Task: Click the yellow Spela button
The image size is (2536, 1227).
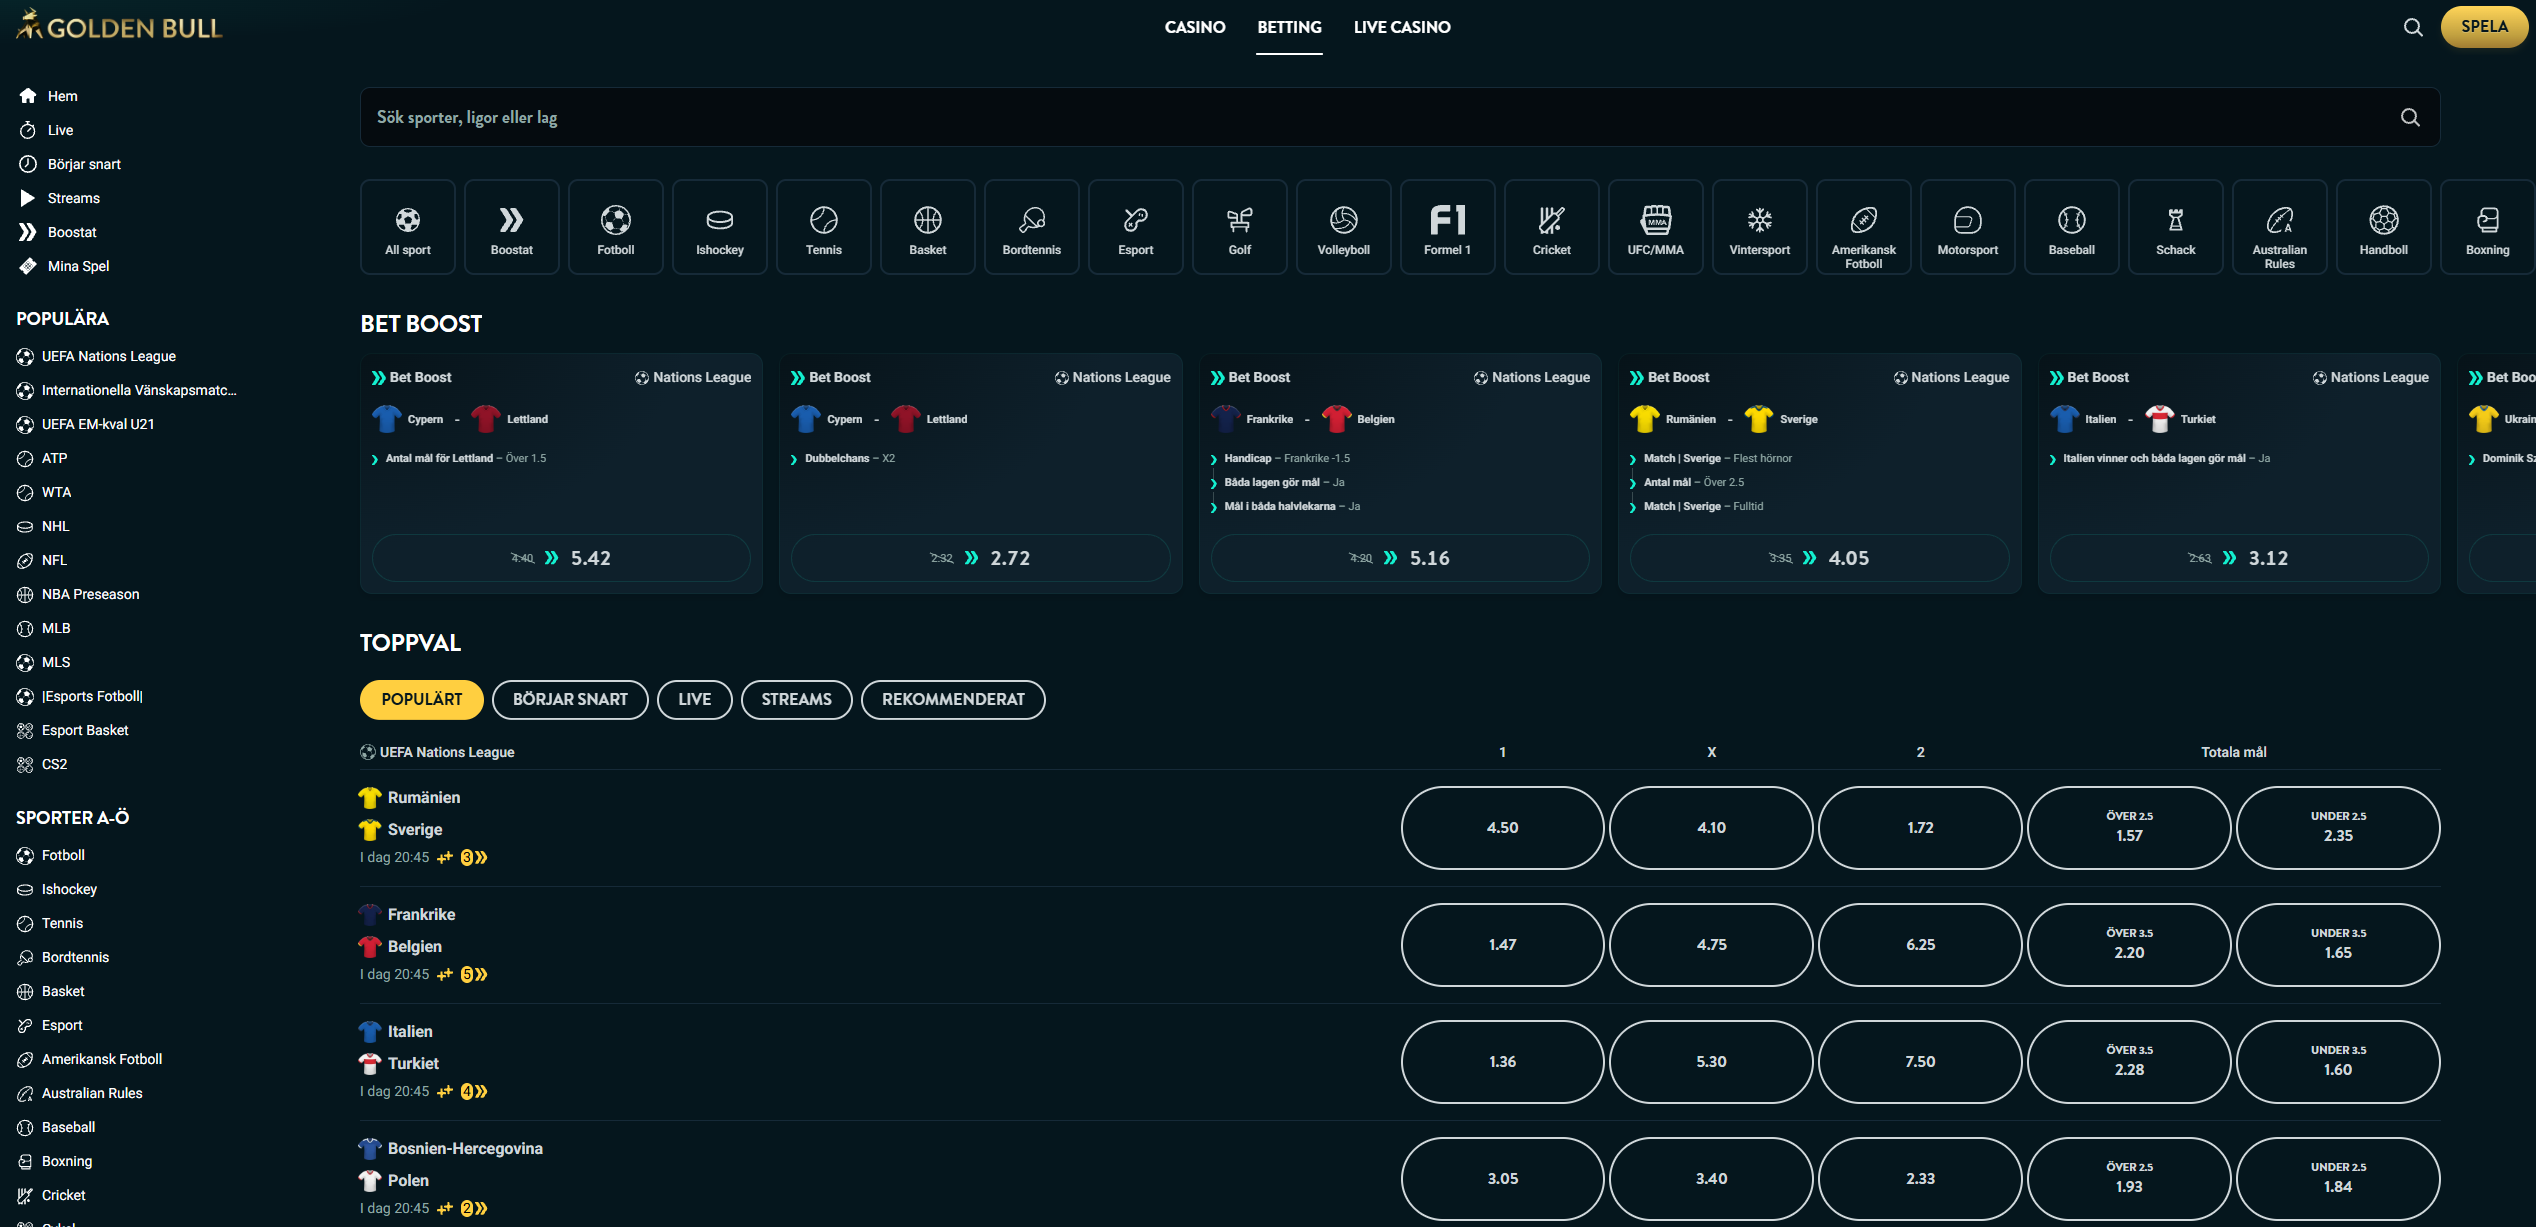Action: pos(2484,27)
